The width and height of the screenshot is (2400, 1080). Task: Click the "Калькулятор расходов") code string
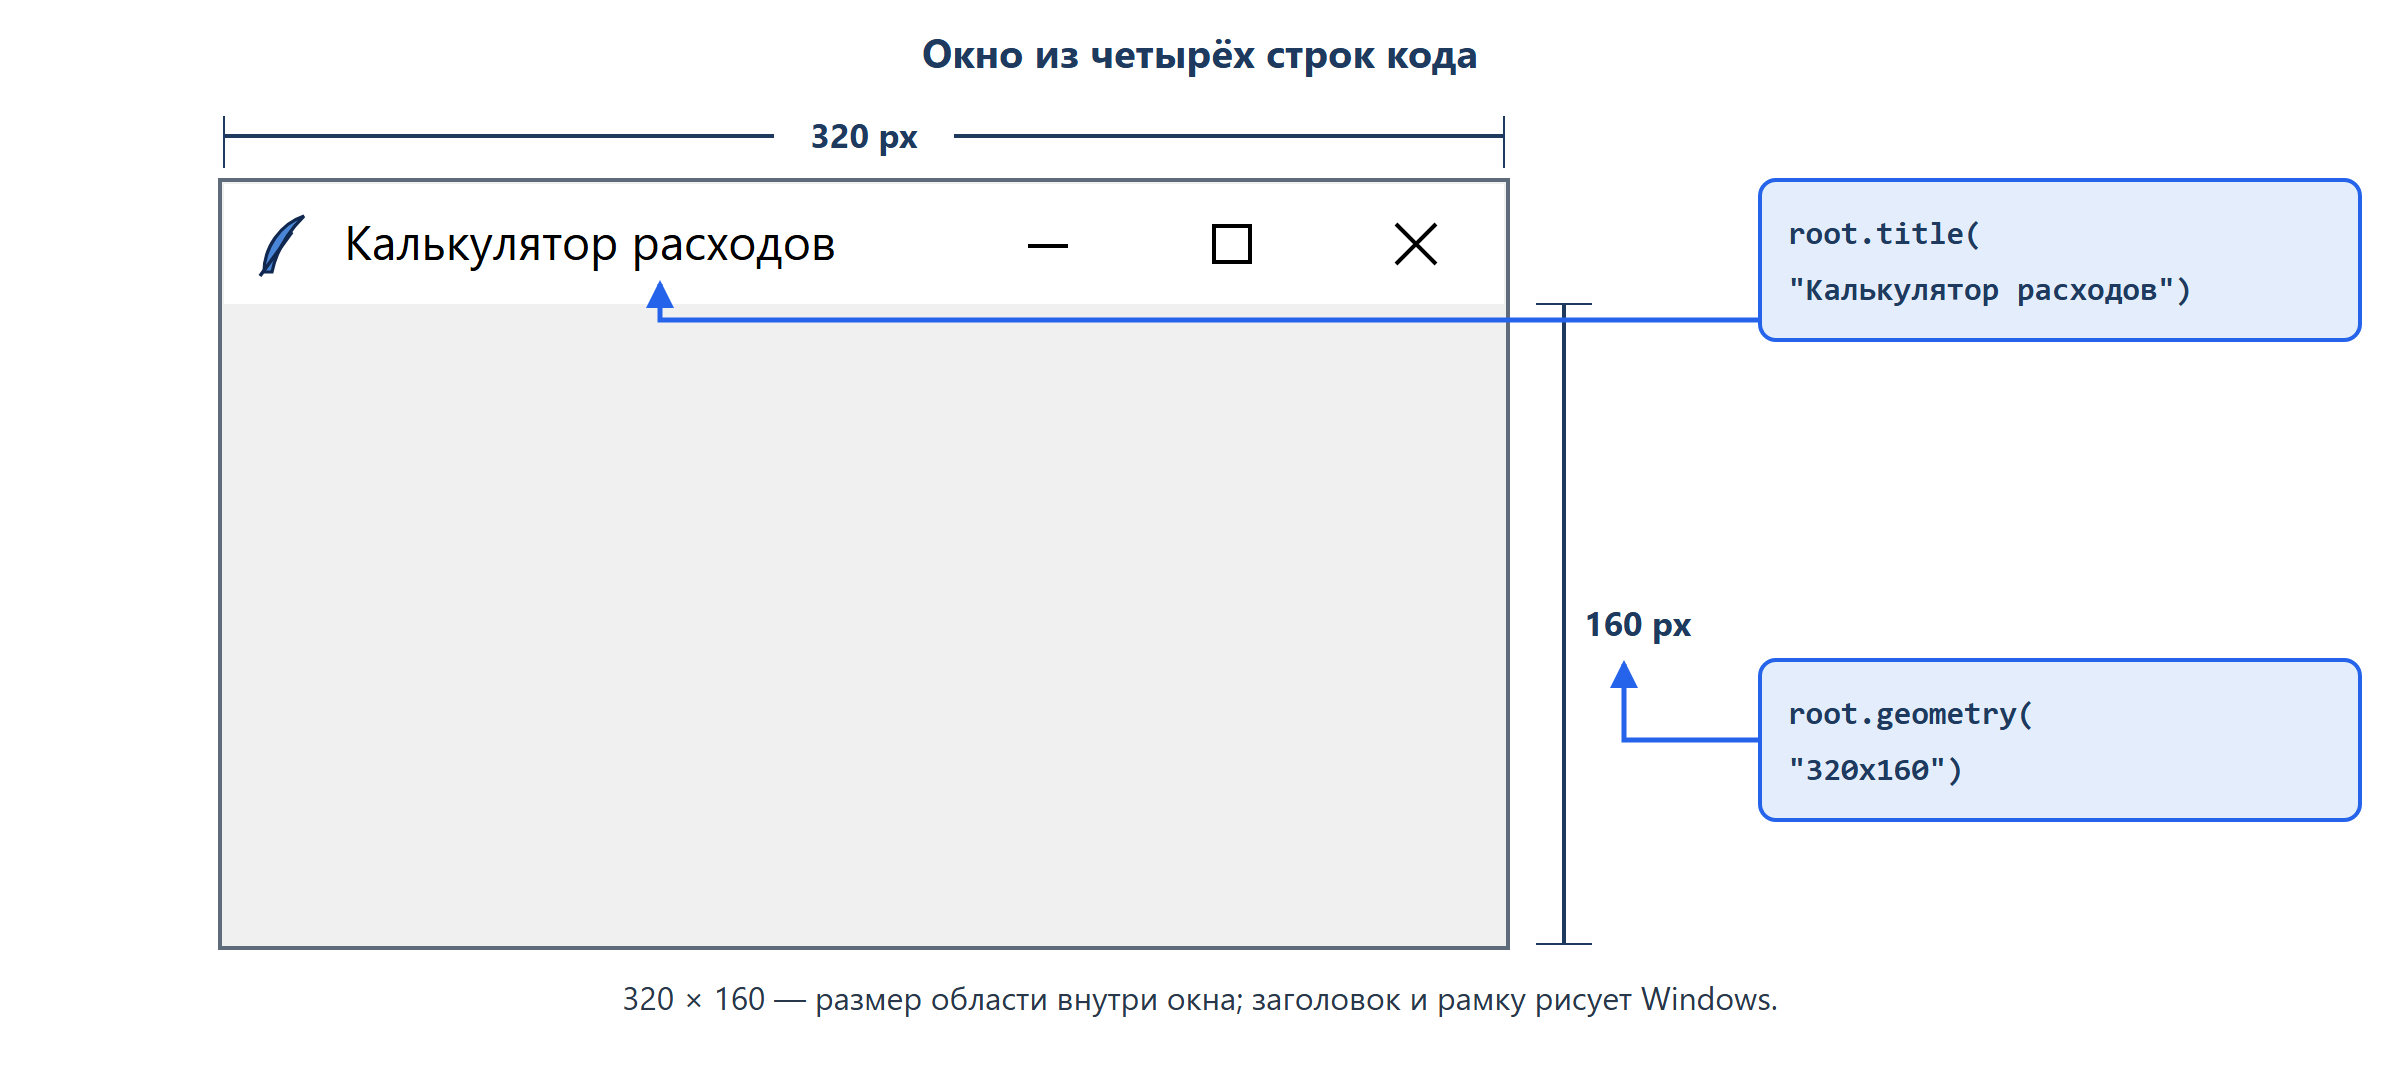point(1990,290)
